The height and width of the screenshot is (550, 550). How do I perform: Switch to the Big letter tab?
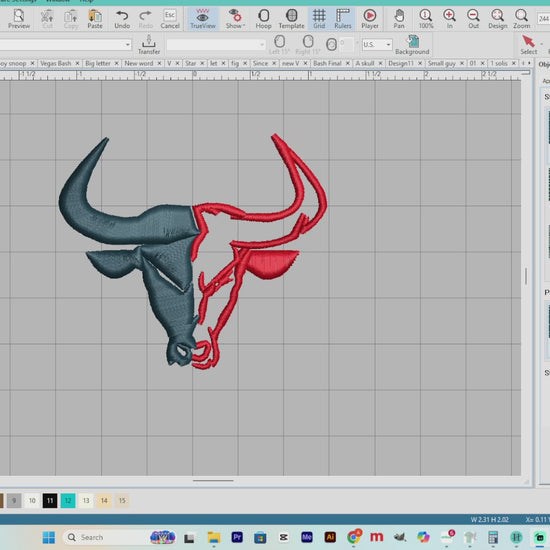(x=98, y=63)
